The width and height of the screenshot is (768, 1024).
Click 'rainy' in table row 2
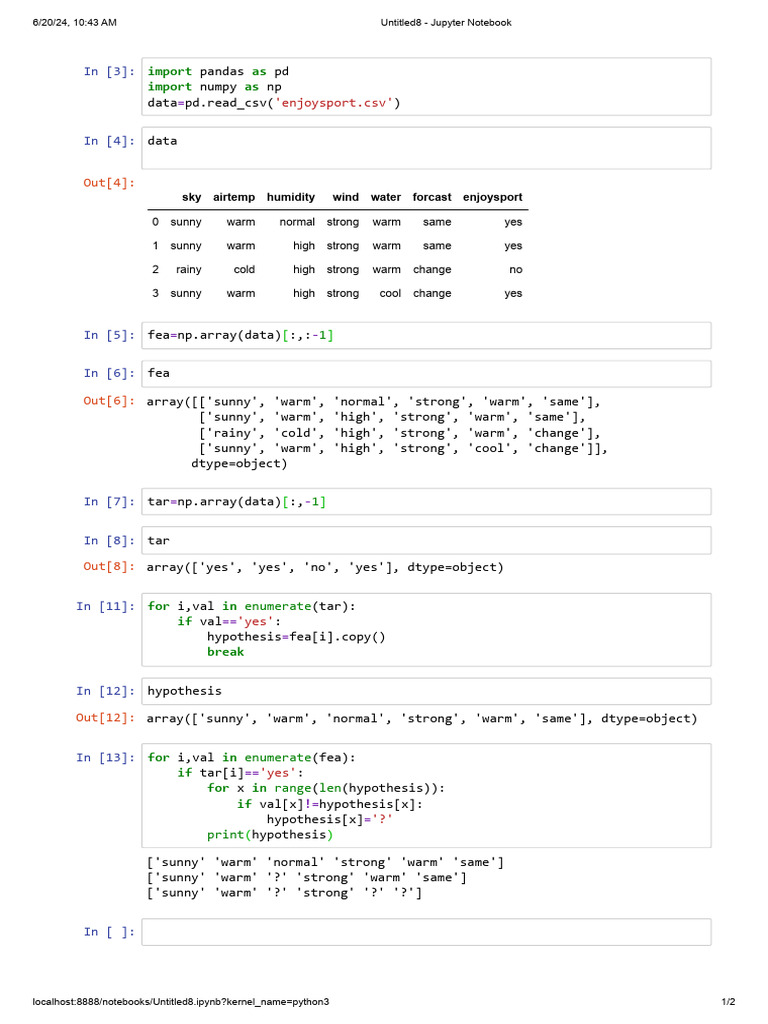tap(189, 270)
